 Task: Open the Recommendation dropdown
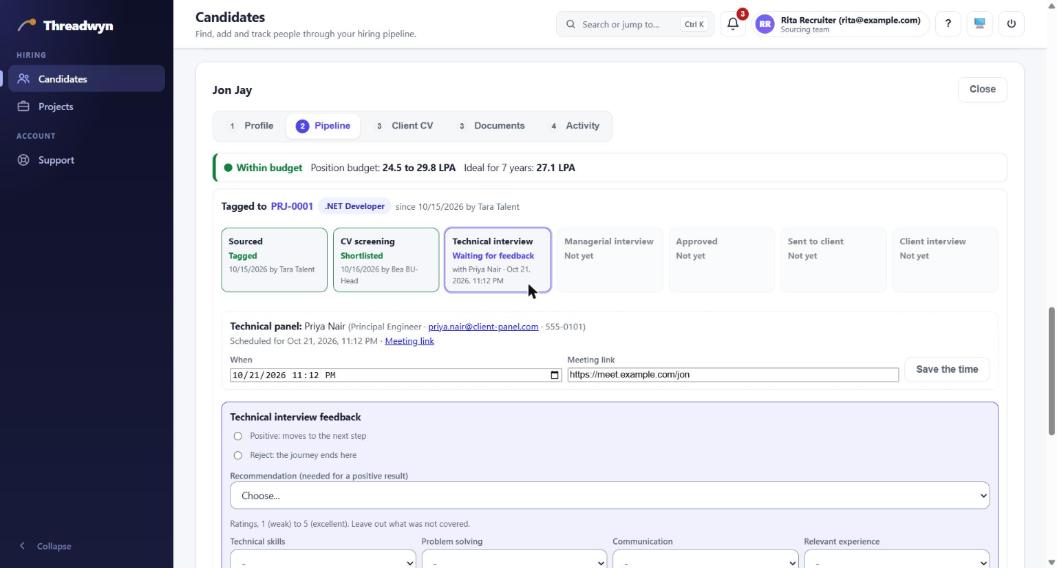pyautogui.click(x=609, y=495)
